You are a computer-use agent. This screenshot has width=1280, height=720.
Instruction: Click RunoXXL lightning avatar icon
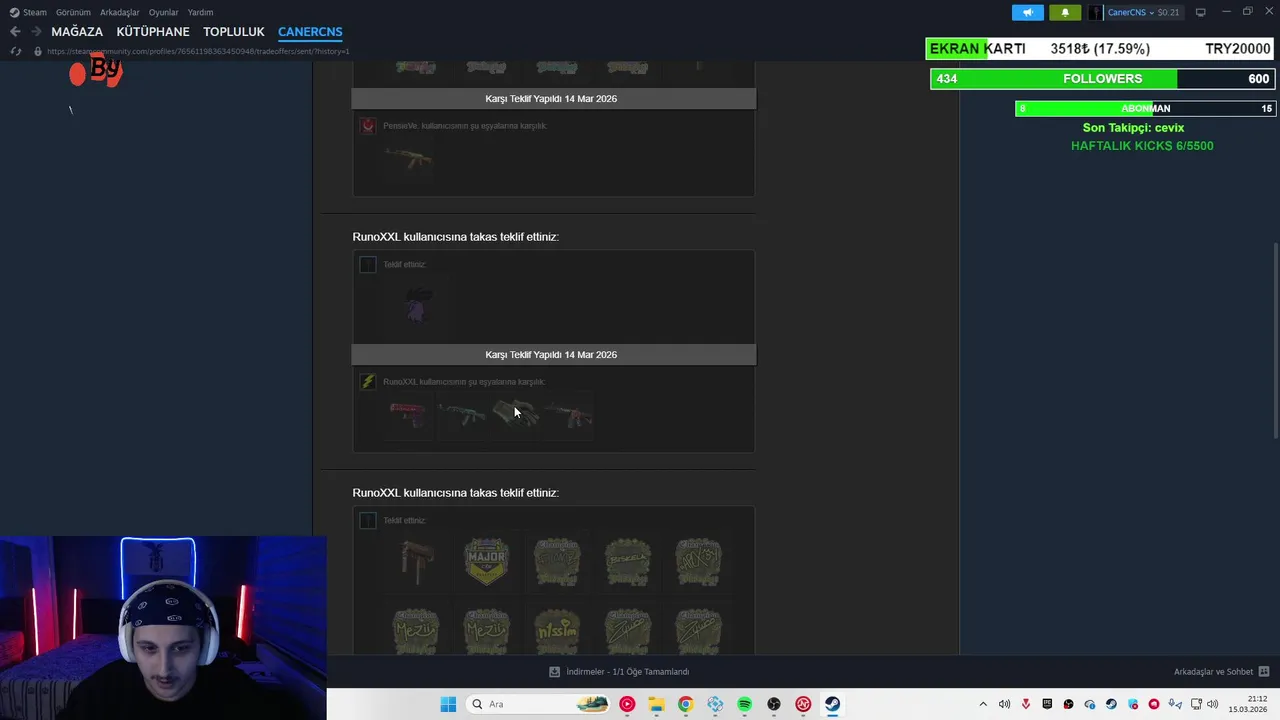(368, 382)
